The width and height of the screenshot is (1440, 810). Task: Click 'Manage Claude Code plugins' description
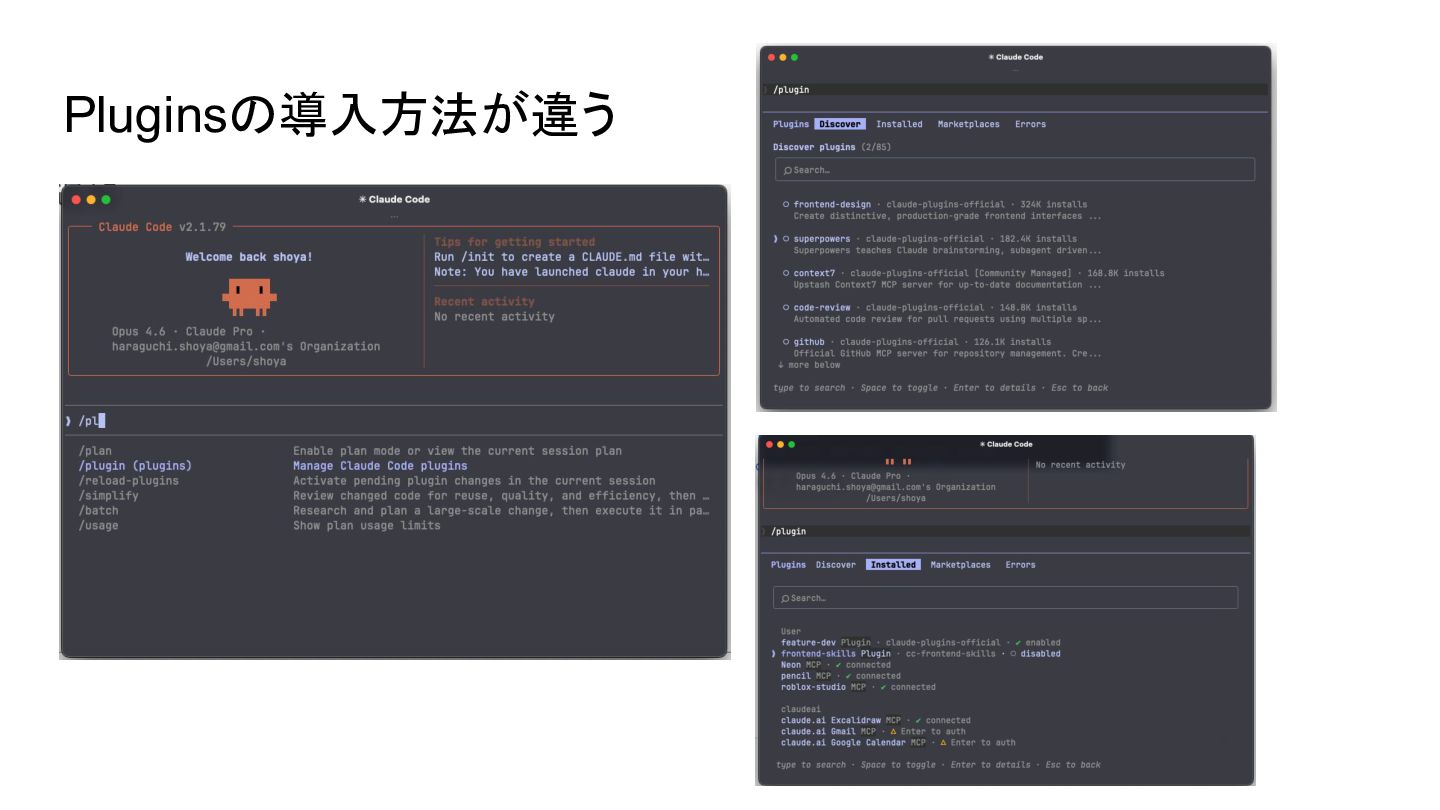(x=380, y=466)
